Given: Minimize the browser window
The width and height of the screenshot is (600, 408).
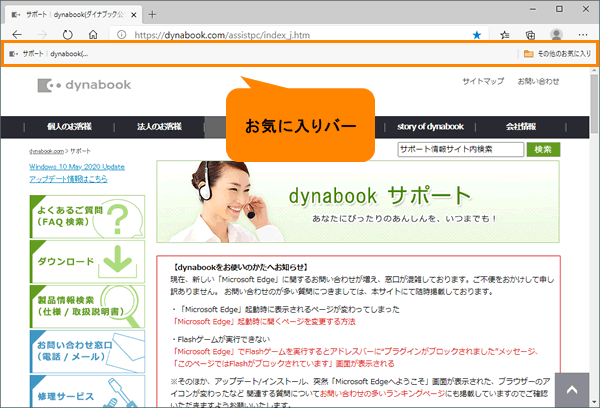Looking at the screenshot, I should tap(533, 9).
